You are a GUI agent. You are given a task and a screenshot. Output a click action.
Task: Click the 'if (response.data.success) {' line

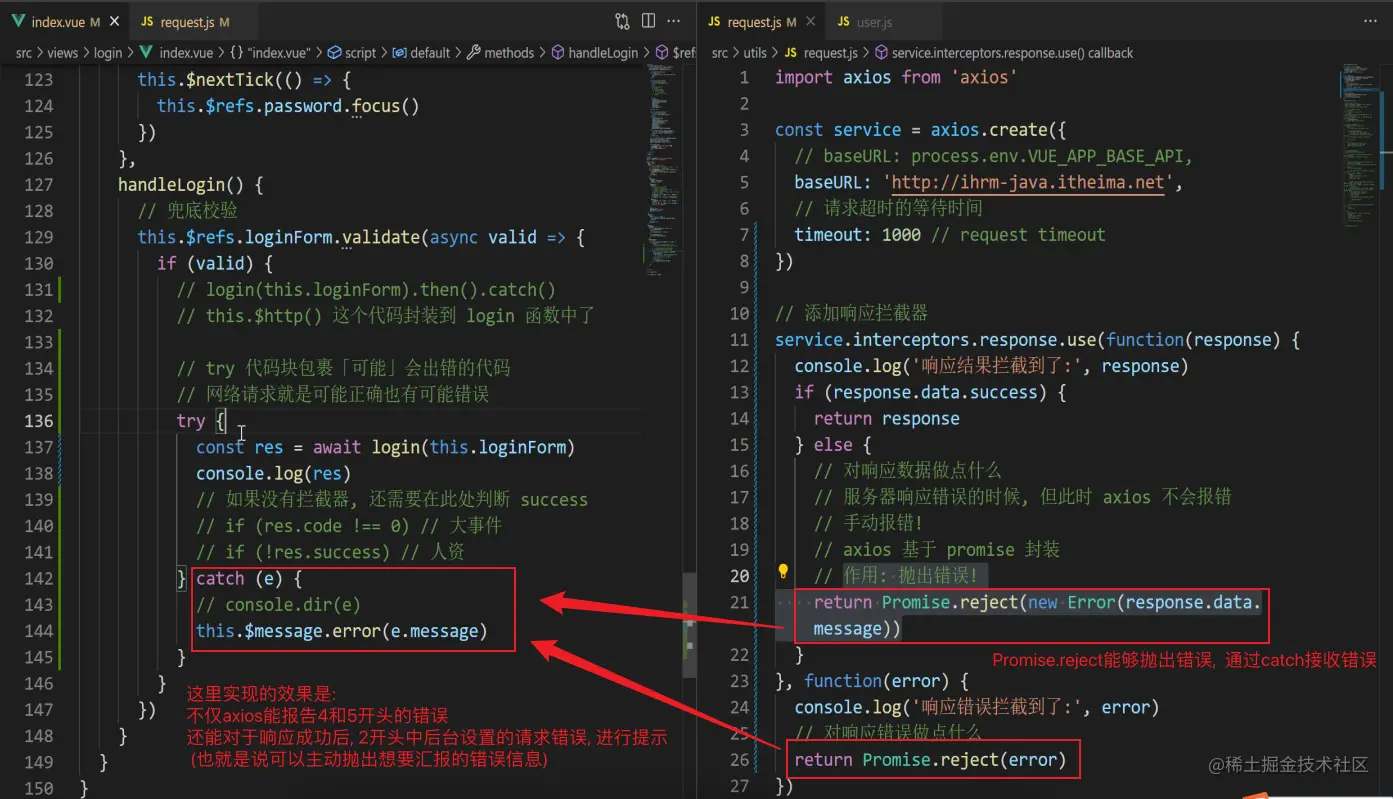[930, 392]
